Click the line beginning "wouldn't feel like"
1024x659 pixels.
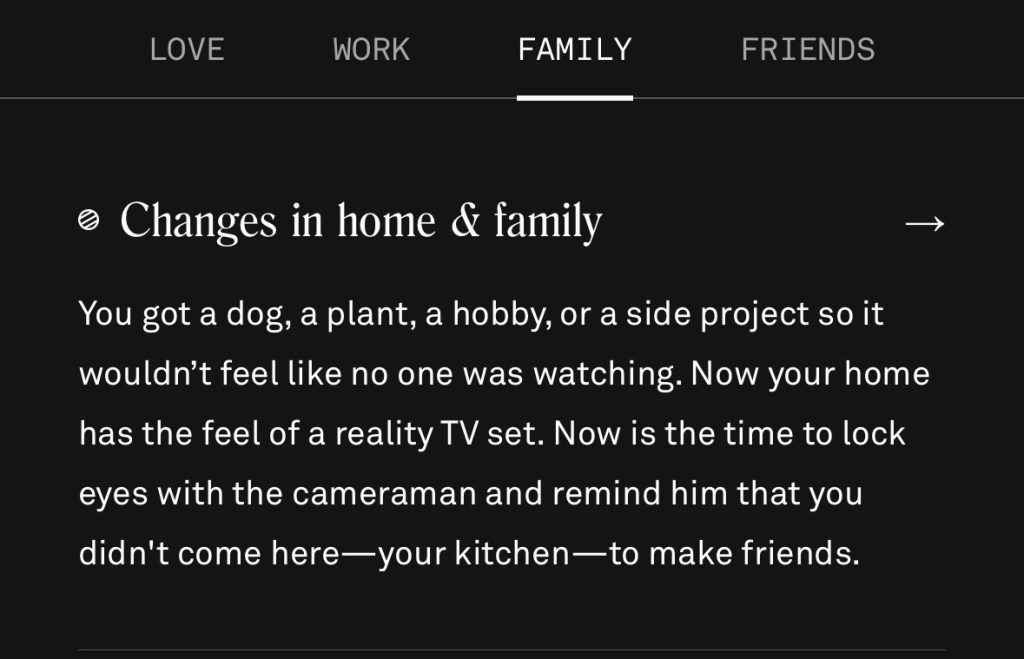pyautogui.click(x=503, y=374)
